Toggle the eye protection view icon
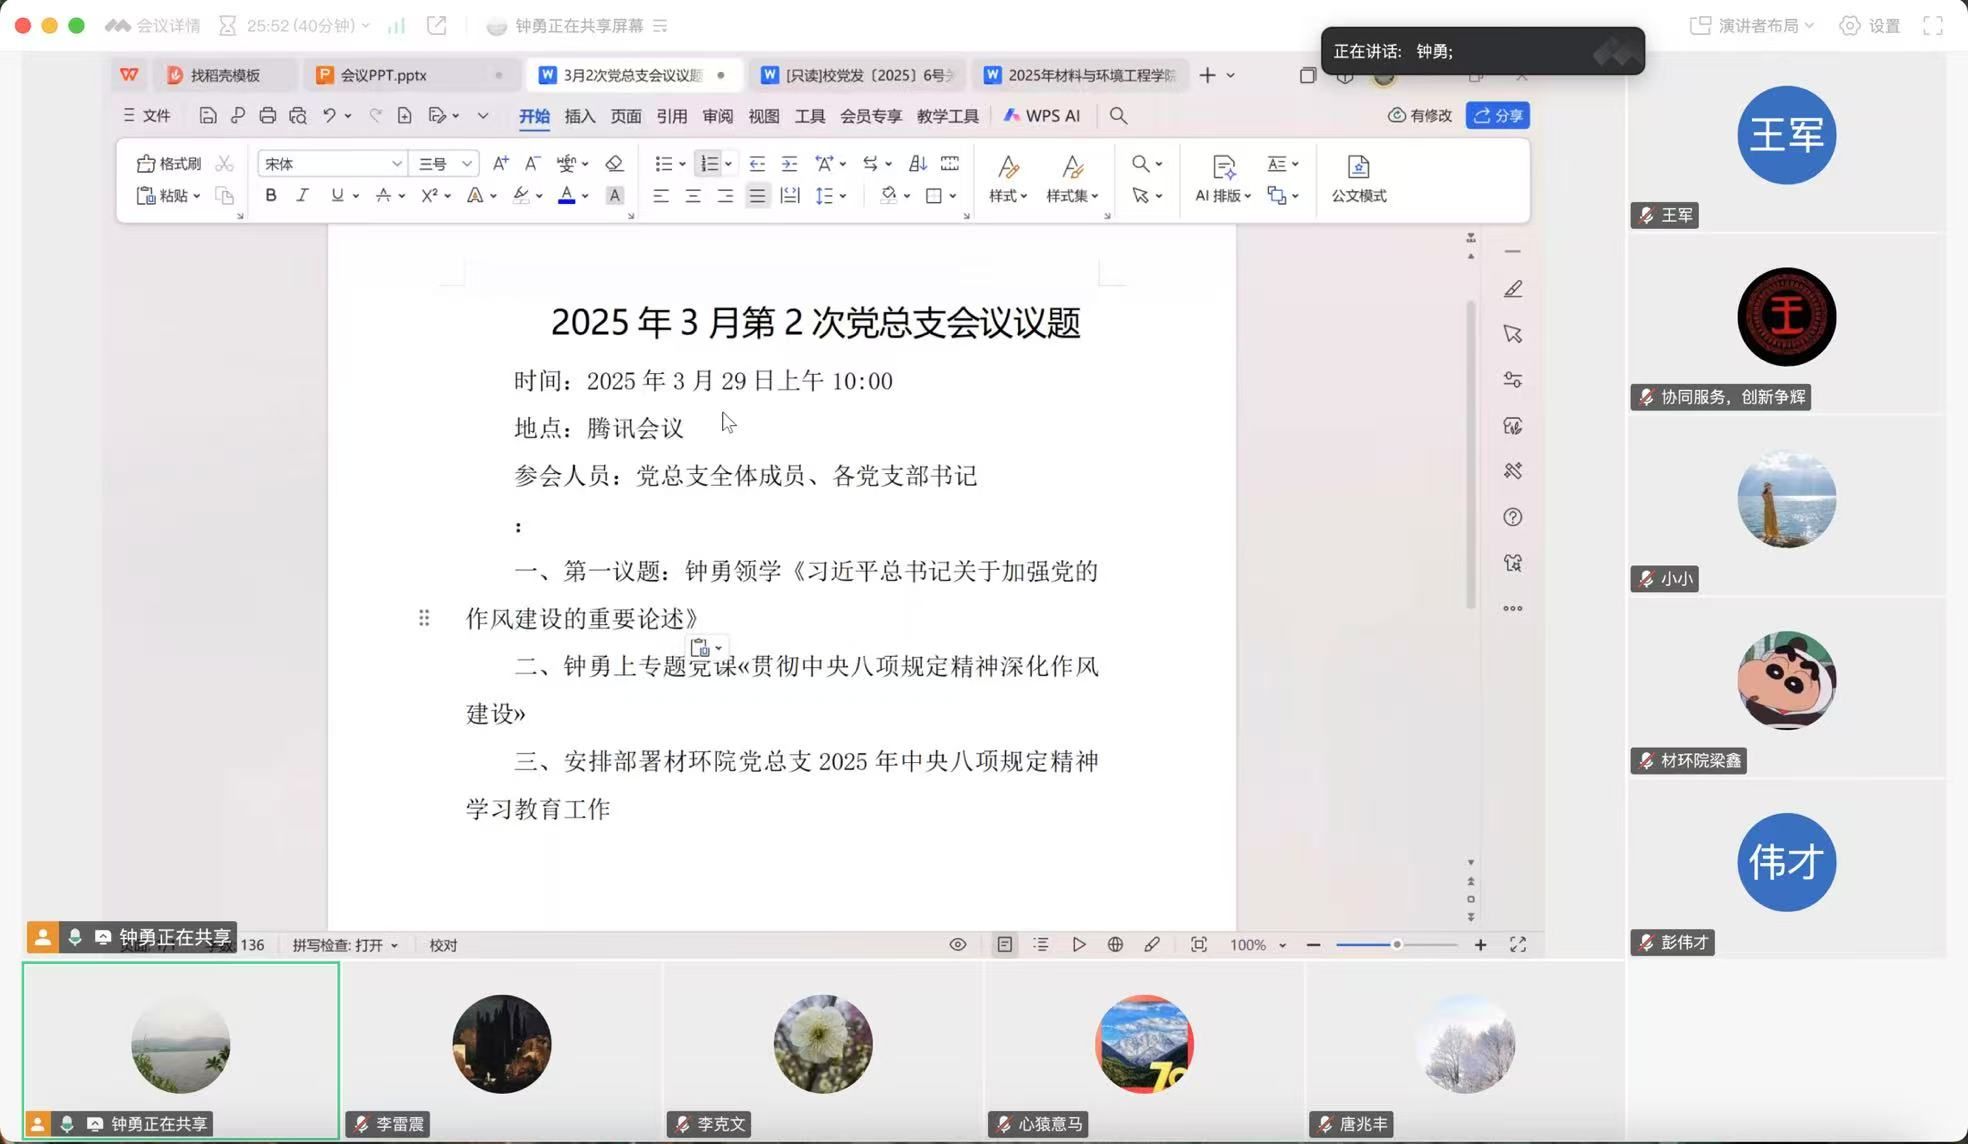This screenshot has height=1144, width=1968. tap(957, 945)
